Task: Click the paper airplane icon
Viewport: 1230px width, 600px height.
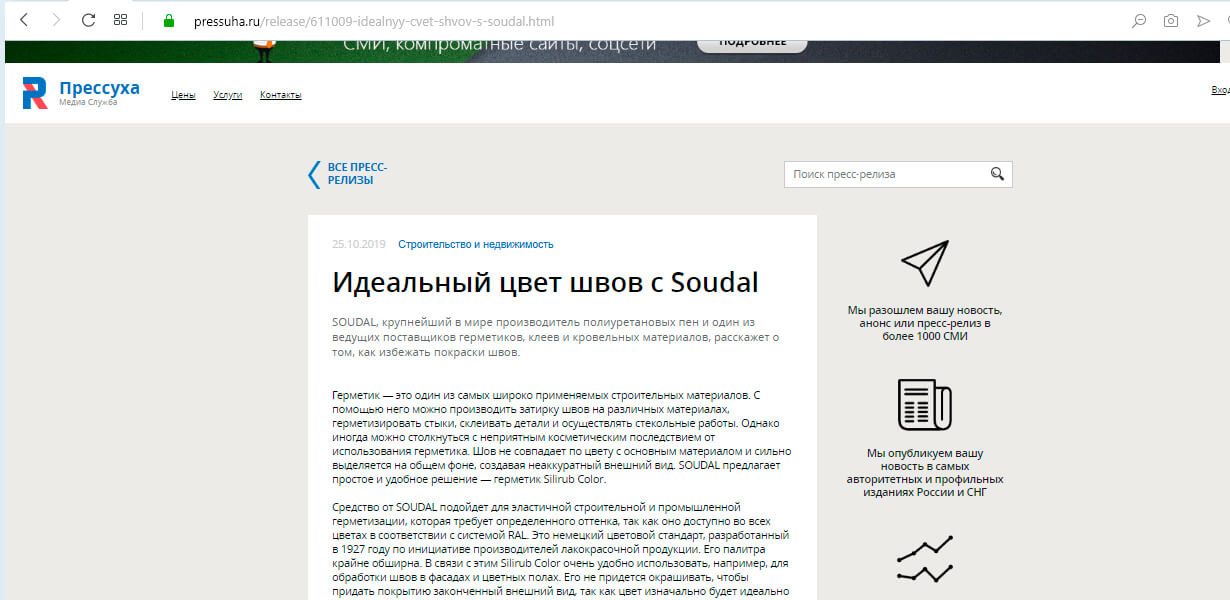Action: (924, 263)
